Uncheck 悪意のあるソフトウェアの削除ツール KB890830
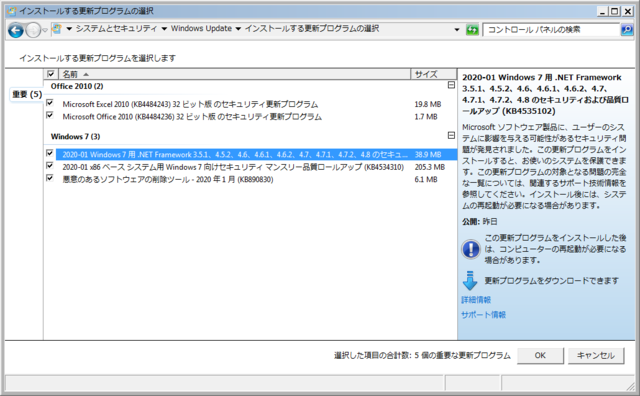This screenshot has height=396, width=640. tap(50, 178)
